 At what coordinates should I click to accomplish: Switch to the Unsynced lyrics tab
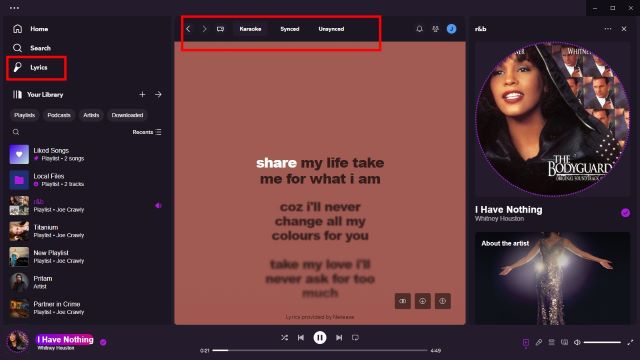pyautogui.click(x=331, y=29)
